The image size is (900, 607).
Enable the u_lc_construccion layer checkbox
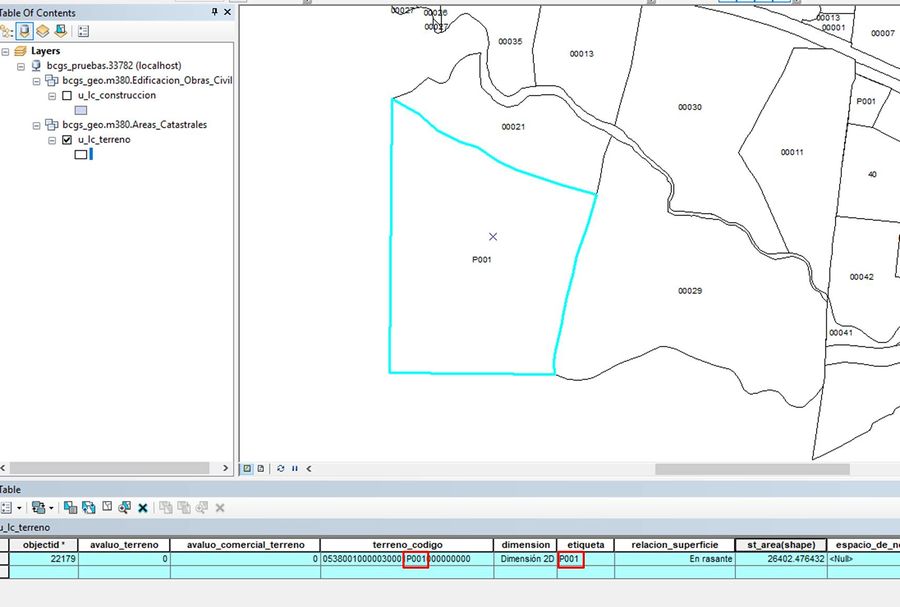[67, 95]
